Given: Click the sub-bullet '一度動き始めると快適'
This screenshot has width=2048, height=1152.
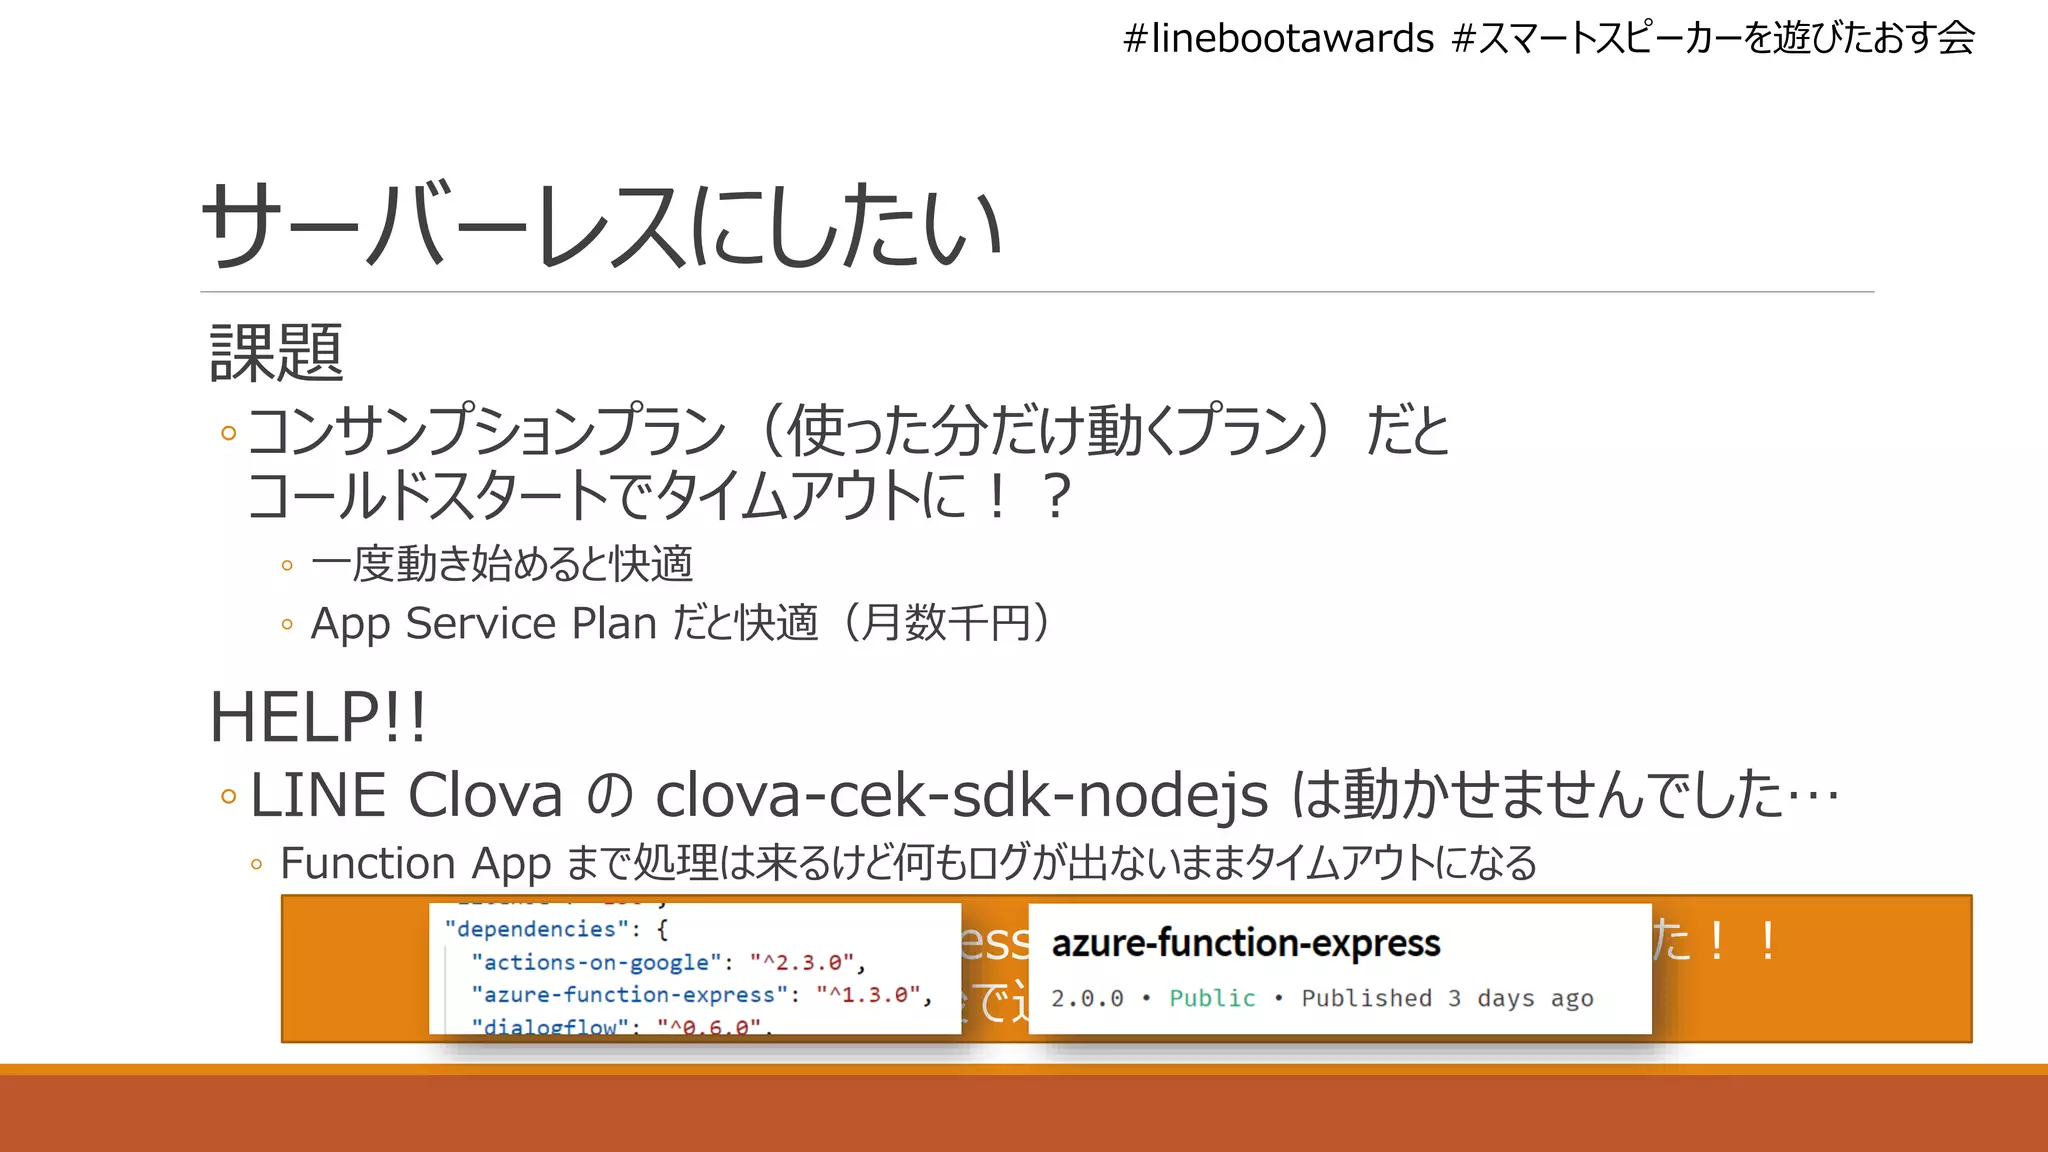Looking at the screenshot, I should (502, 564).
